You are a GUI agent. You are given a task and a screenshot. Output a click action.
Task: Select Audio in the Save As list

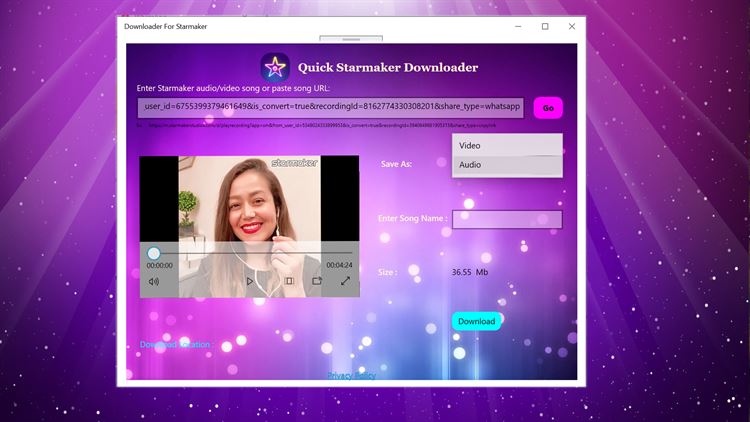tap(507, 165)
